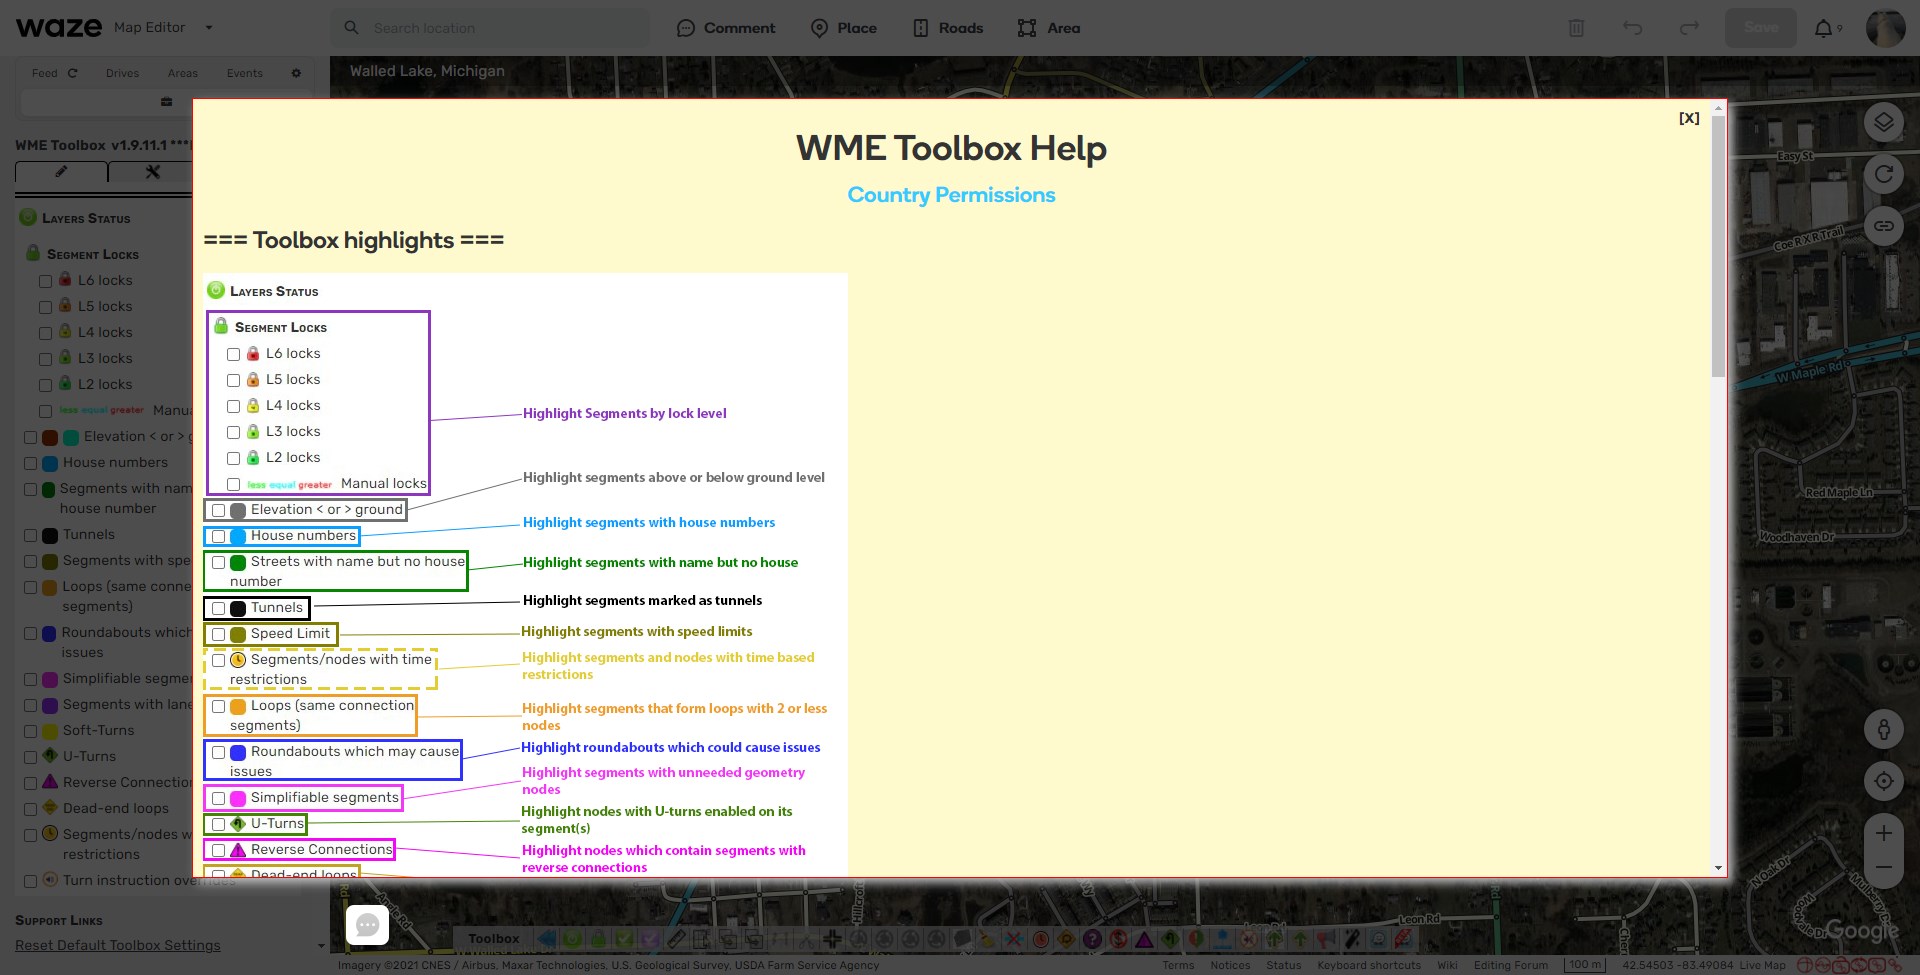Click the blue arrow icon on Toolbox bar
1920x975 pixels.
546,939
